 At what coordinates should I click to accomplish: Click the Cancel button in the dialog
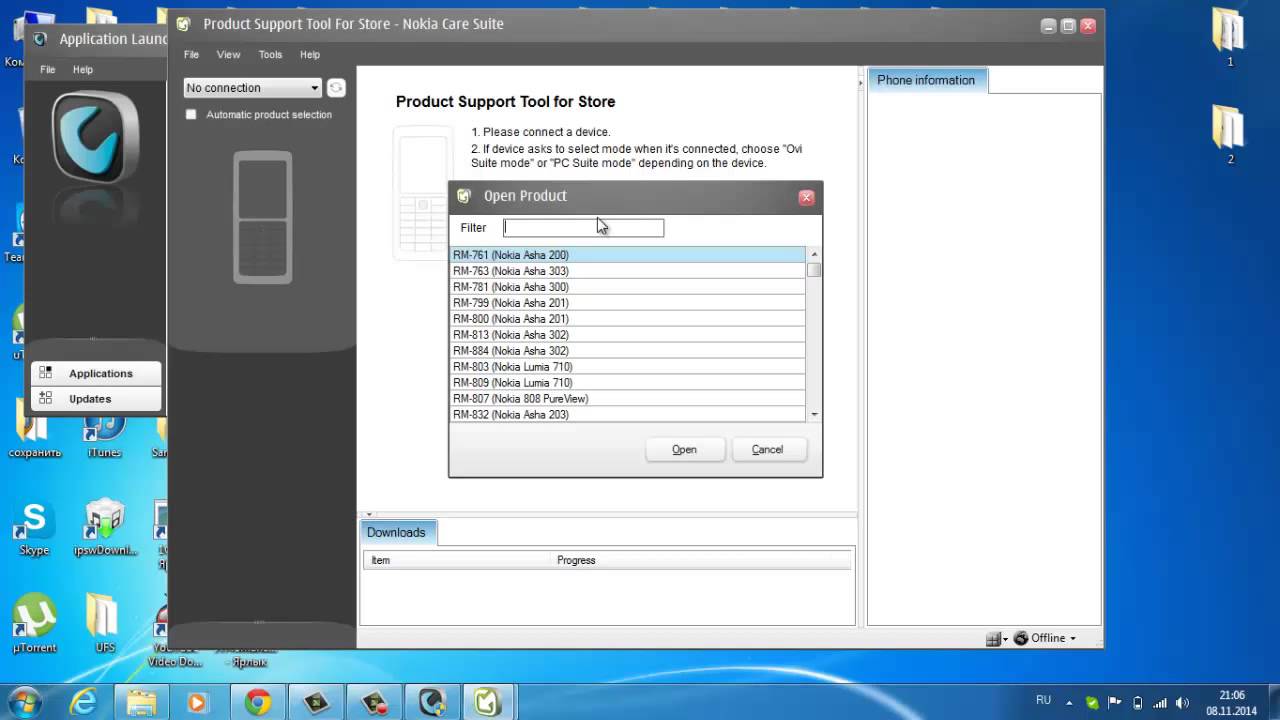pos(767,450)
